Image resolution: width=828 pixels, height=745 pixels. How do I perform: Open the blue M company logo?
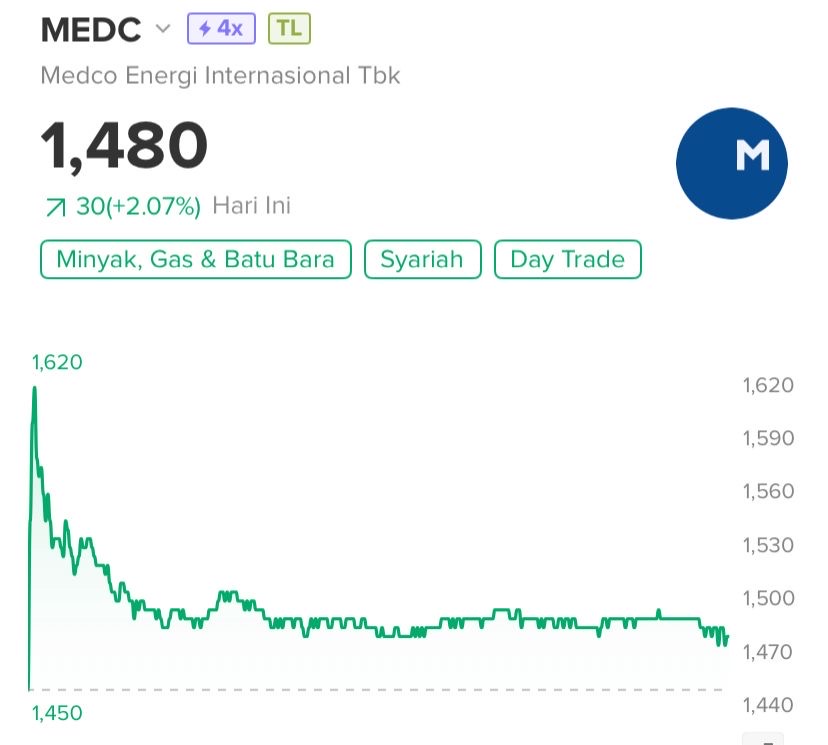point(731,162)
